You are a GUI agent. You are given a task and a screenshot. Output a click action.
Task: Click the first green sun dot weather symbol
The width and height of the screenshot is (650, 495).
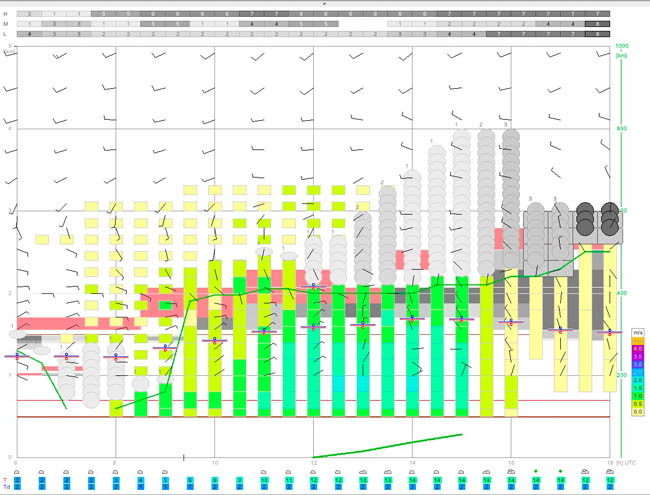click(x=536, y=471)
